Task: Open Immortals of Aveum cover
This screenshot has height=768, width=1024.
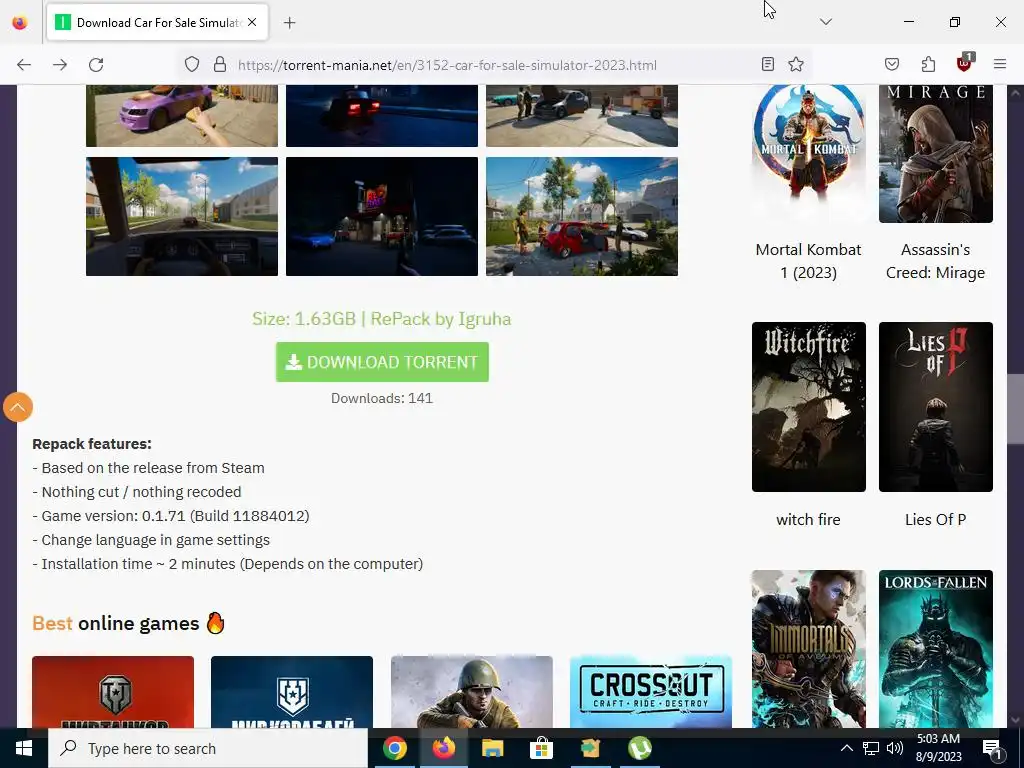Action: [x=808, y=649]
